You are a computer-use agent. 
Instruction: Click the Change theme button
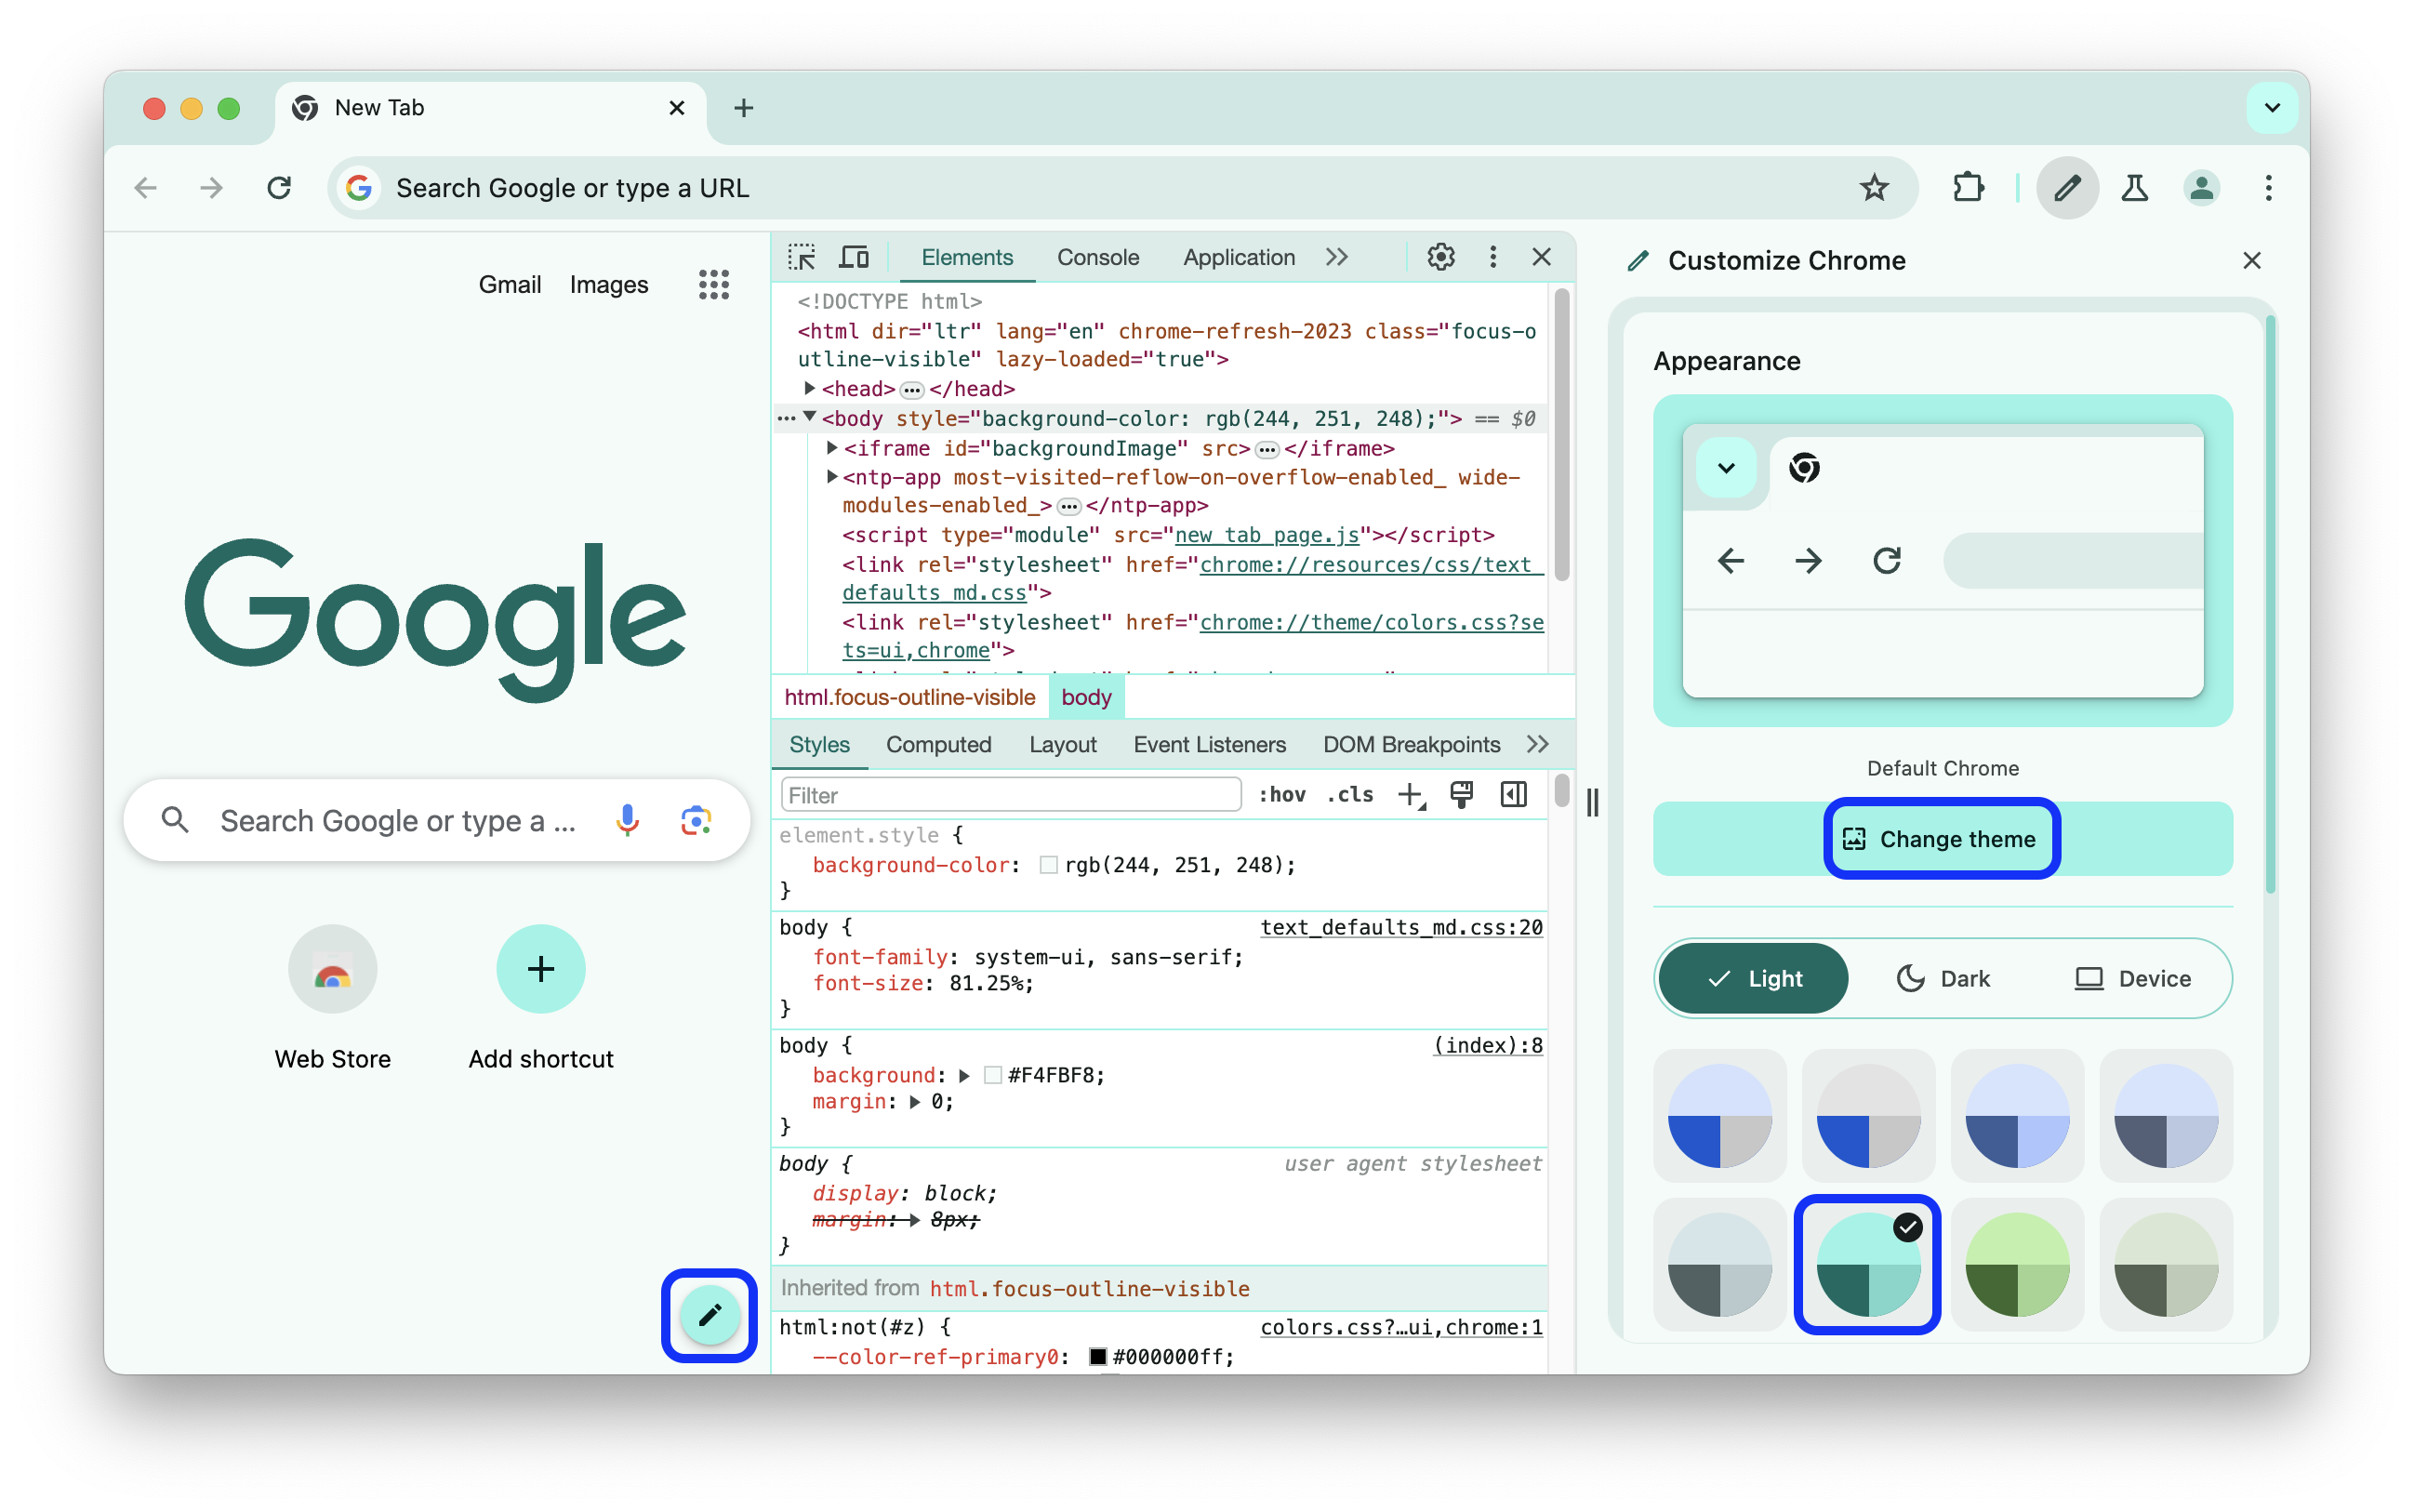pos(1939,838)
